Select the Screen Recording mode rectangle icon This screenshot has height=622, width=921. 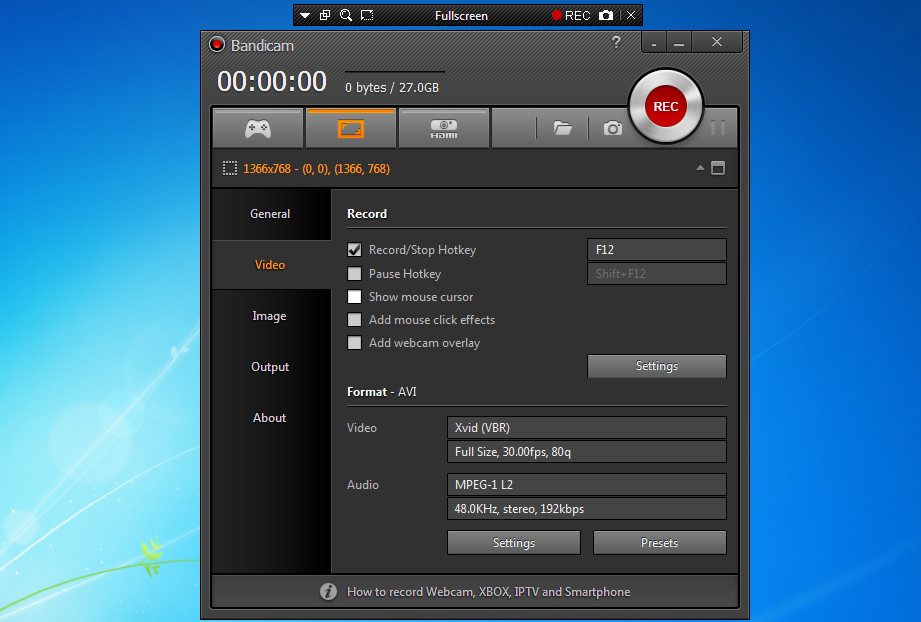pos(350,128)
